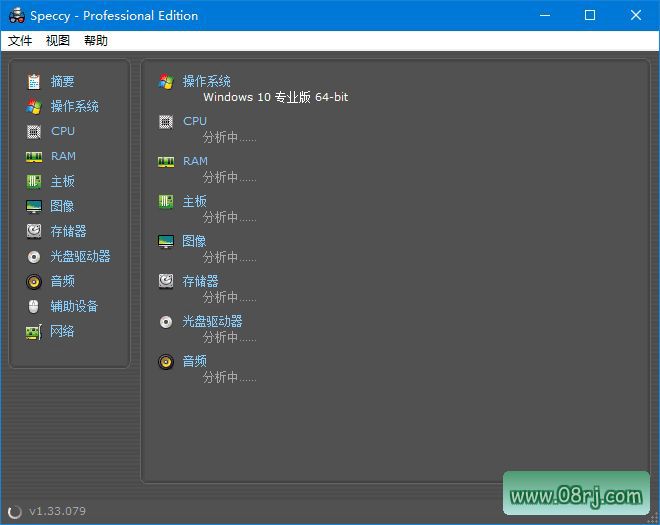Screen dimensions: 660x525
Task: Click the loading spinner in status bar
Action: 15,512
